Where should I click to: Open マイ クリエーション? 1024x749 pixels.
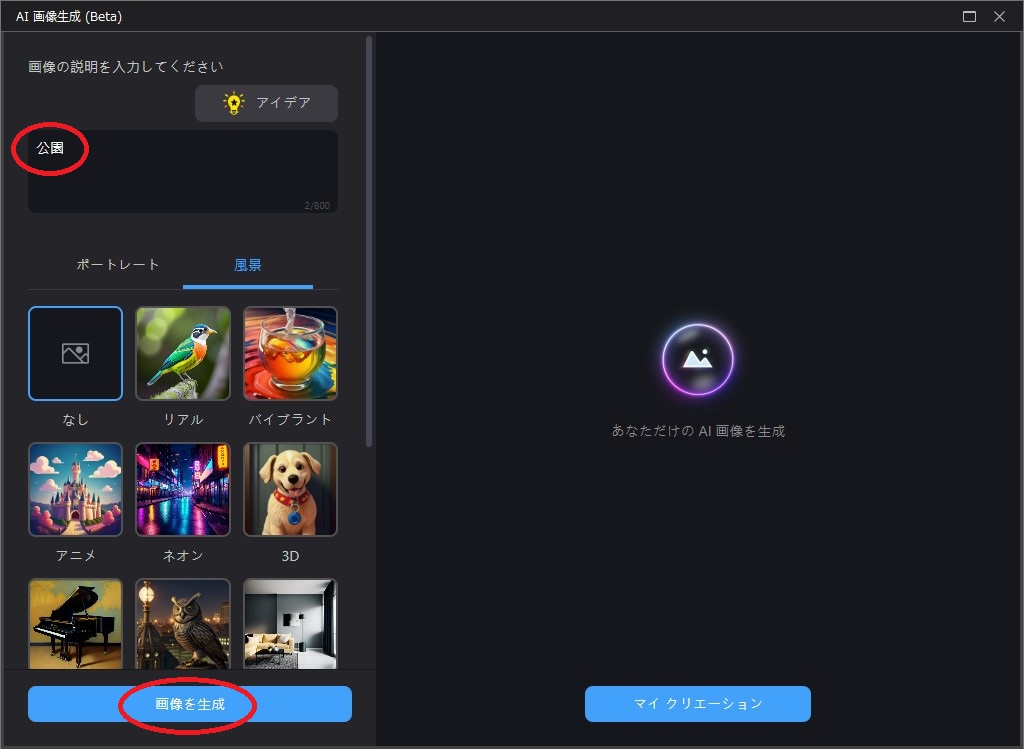(x=697, y=704)
